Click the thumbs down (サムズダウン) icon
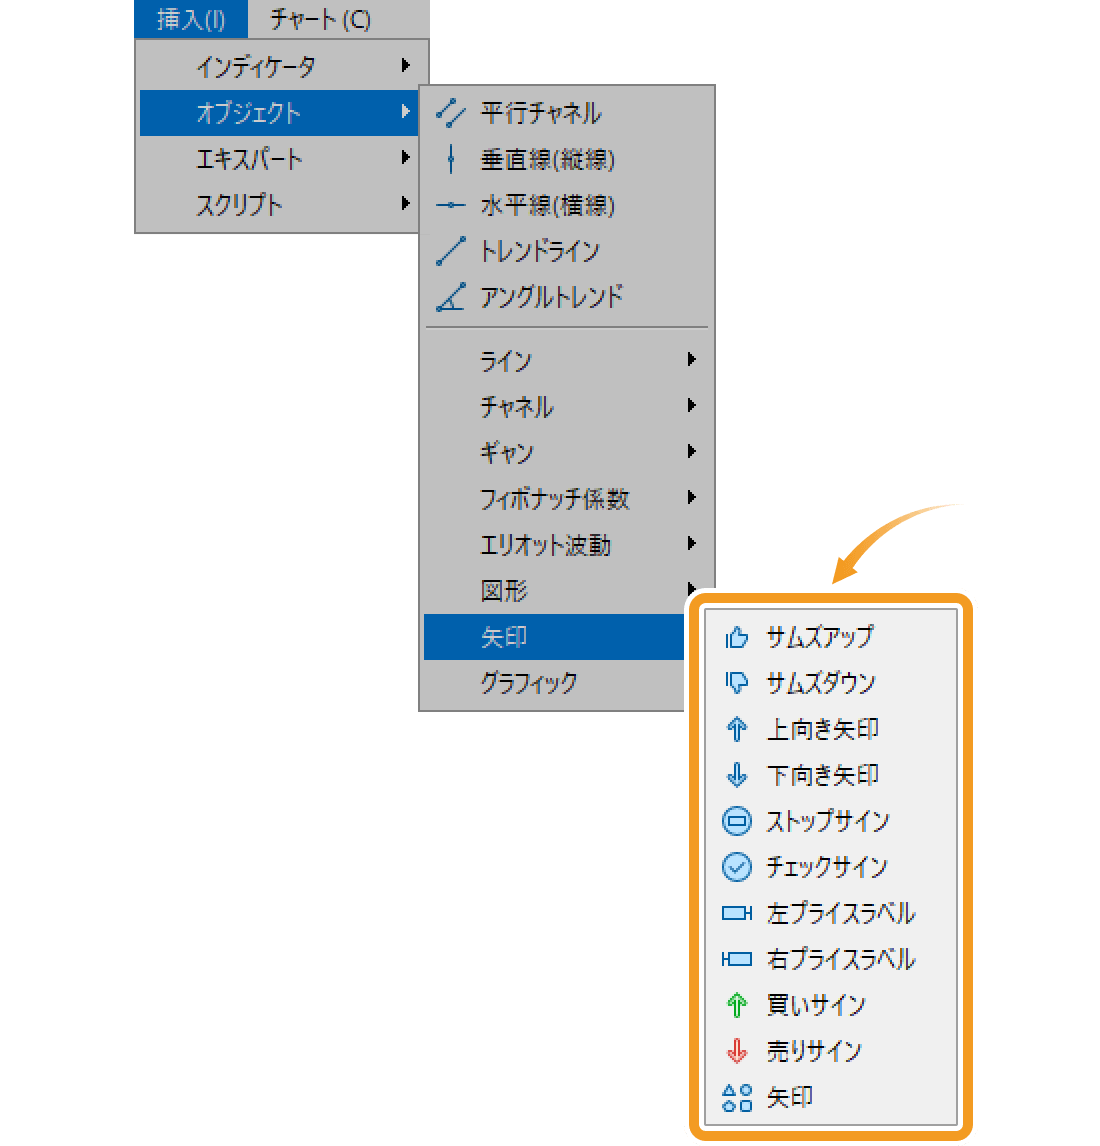 (x=737, y=683)
